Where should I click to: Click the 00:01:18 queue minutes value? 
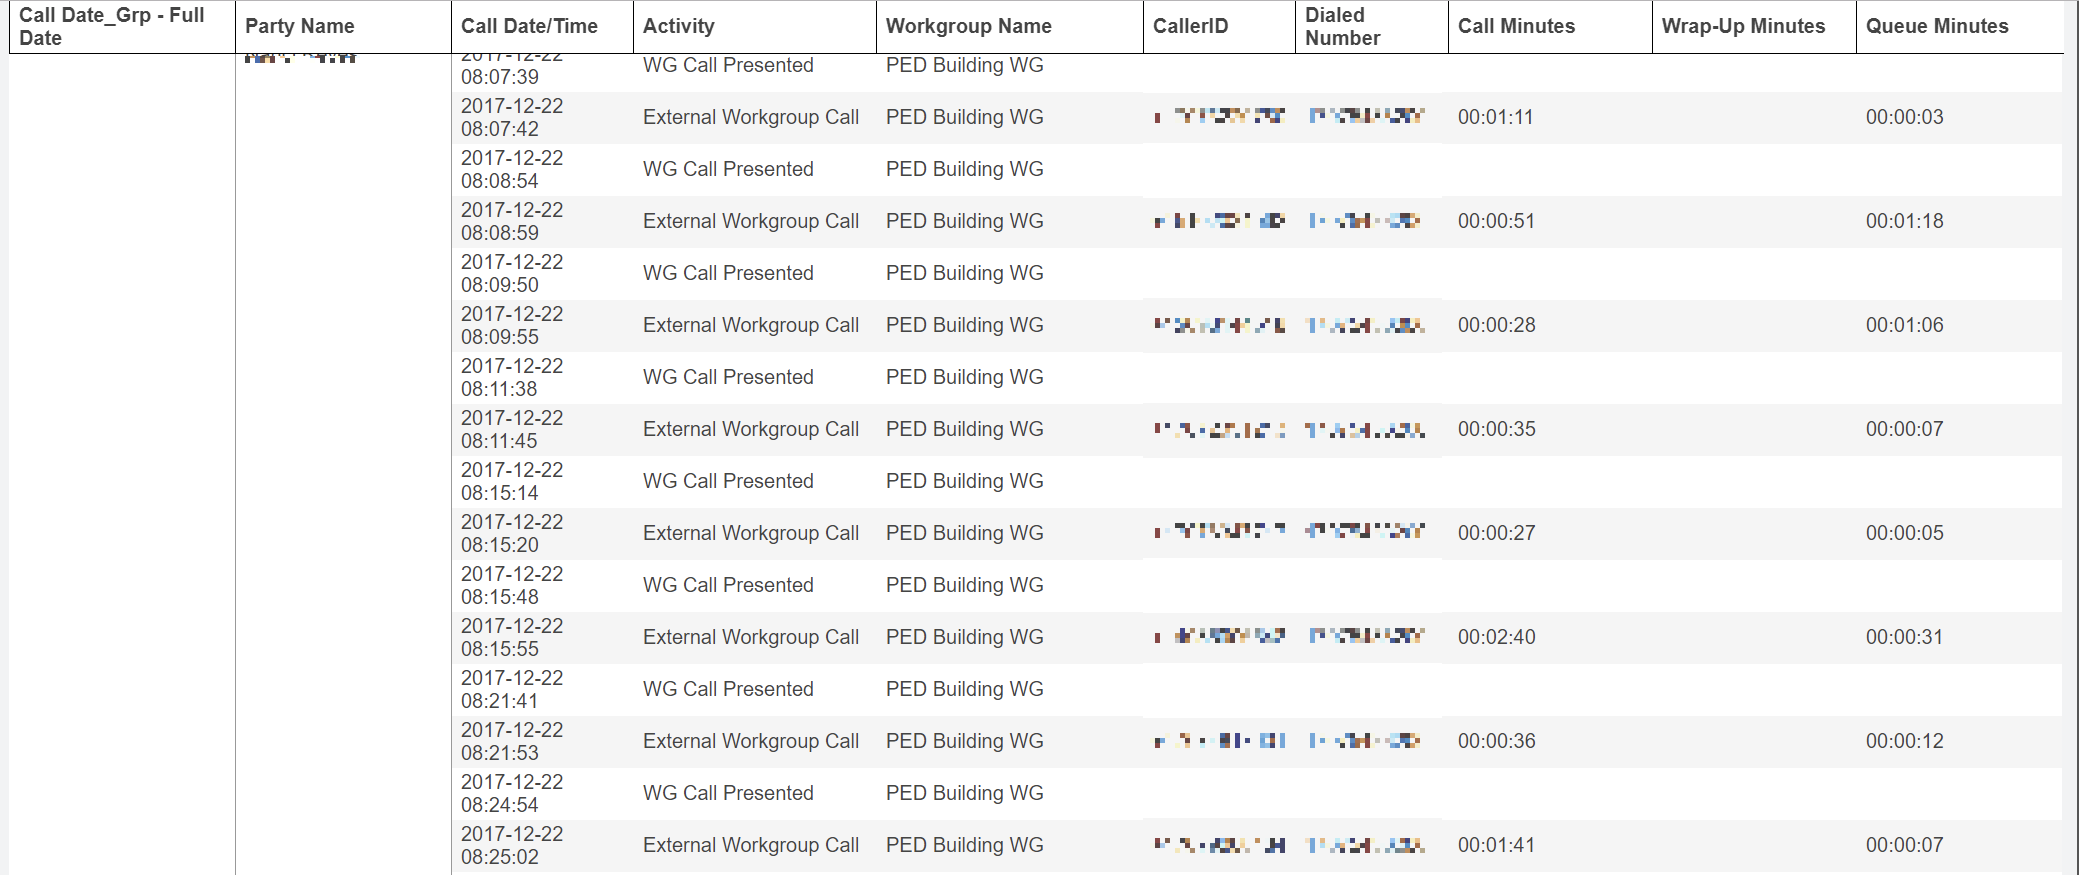tap(1904, 221)
